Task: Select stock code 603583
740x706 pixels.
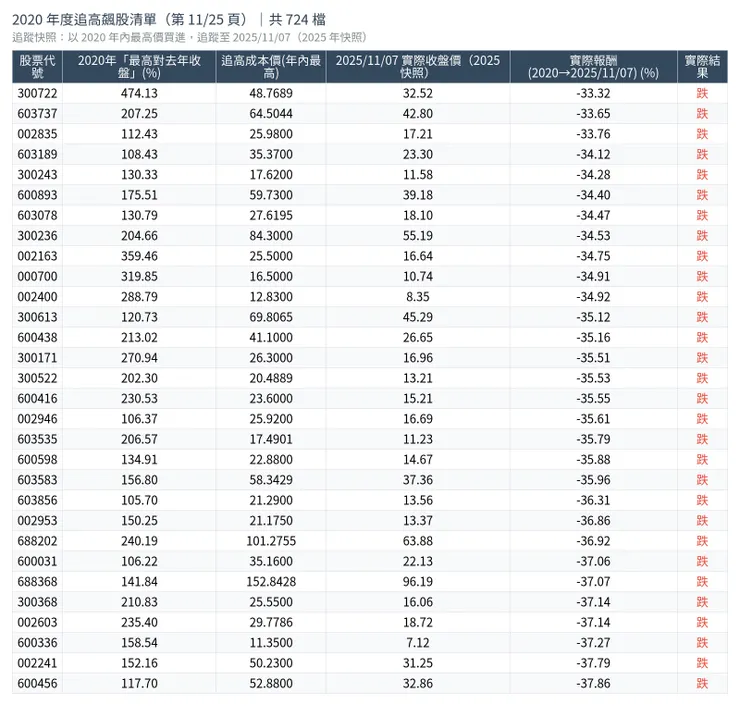Action: 37,479
